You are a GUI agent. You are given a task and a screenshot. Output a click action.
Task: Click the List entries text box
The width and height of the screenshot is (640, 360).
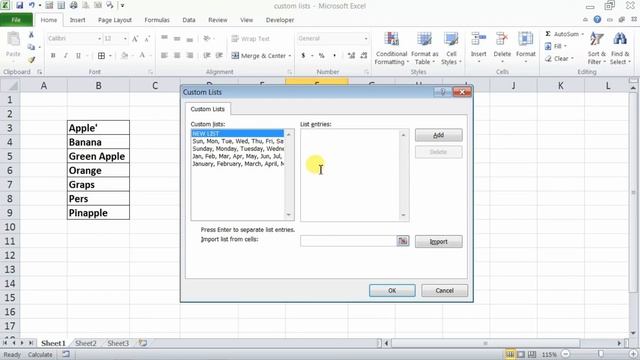(350, 175)
